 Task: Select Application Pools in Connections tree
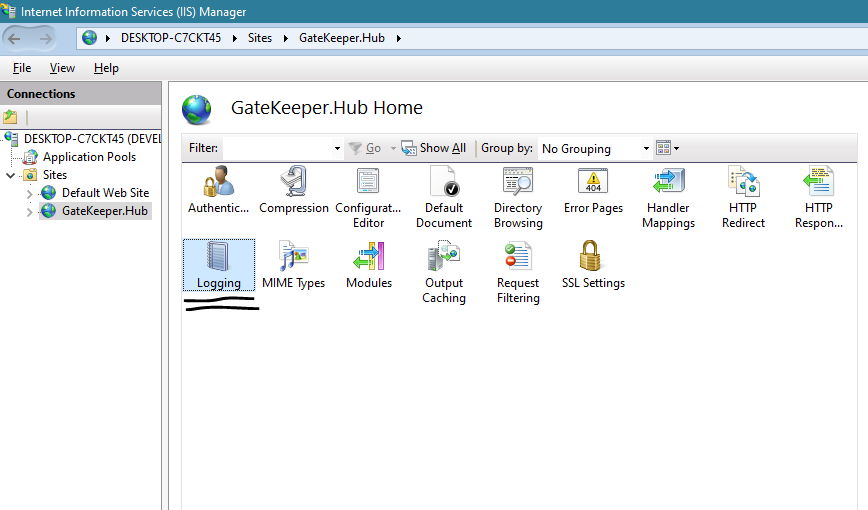pyautogui.click(x=88, y=157)
